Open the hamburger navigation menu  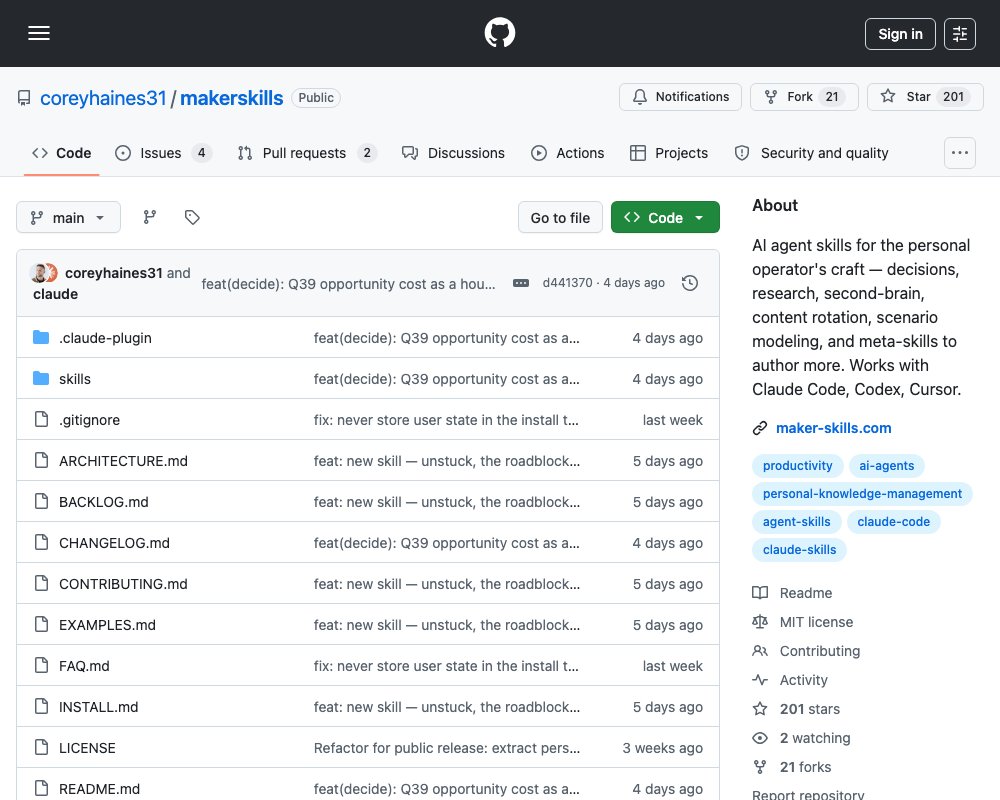[39, 33]
